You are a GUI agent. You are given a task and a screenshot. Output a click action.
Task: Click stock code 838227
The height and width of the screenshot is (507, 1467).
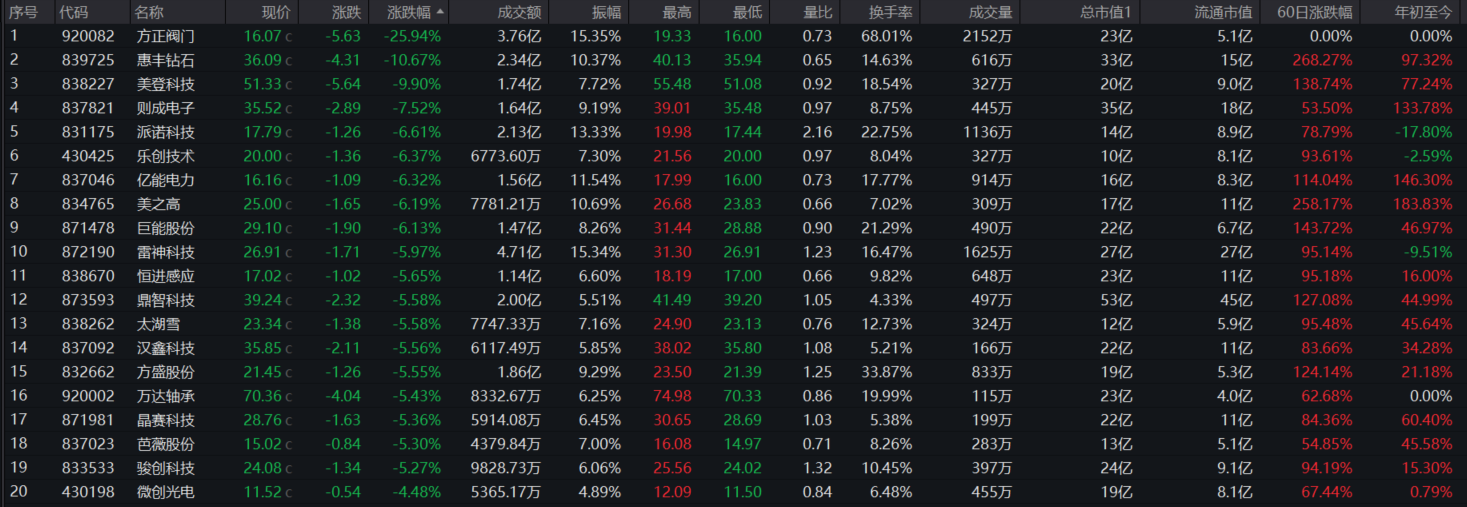tap(88, 84)
